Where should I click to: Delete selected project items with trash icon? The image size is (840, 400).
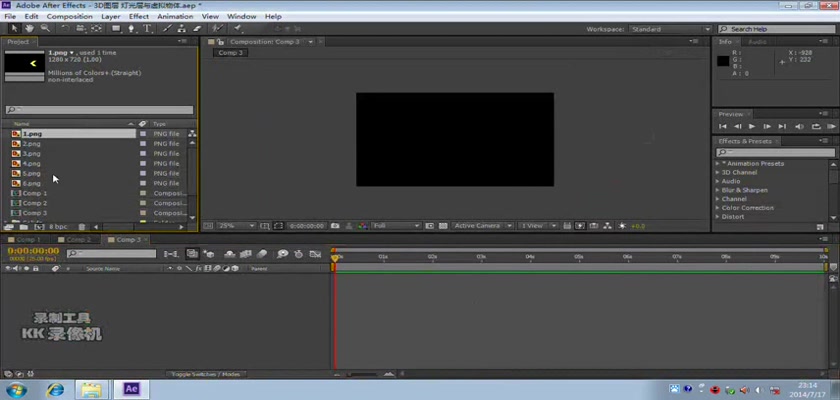[81, 227]
